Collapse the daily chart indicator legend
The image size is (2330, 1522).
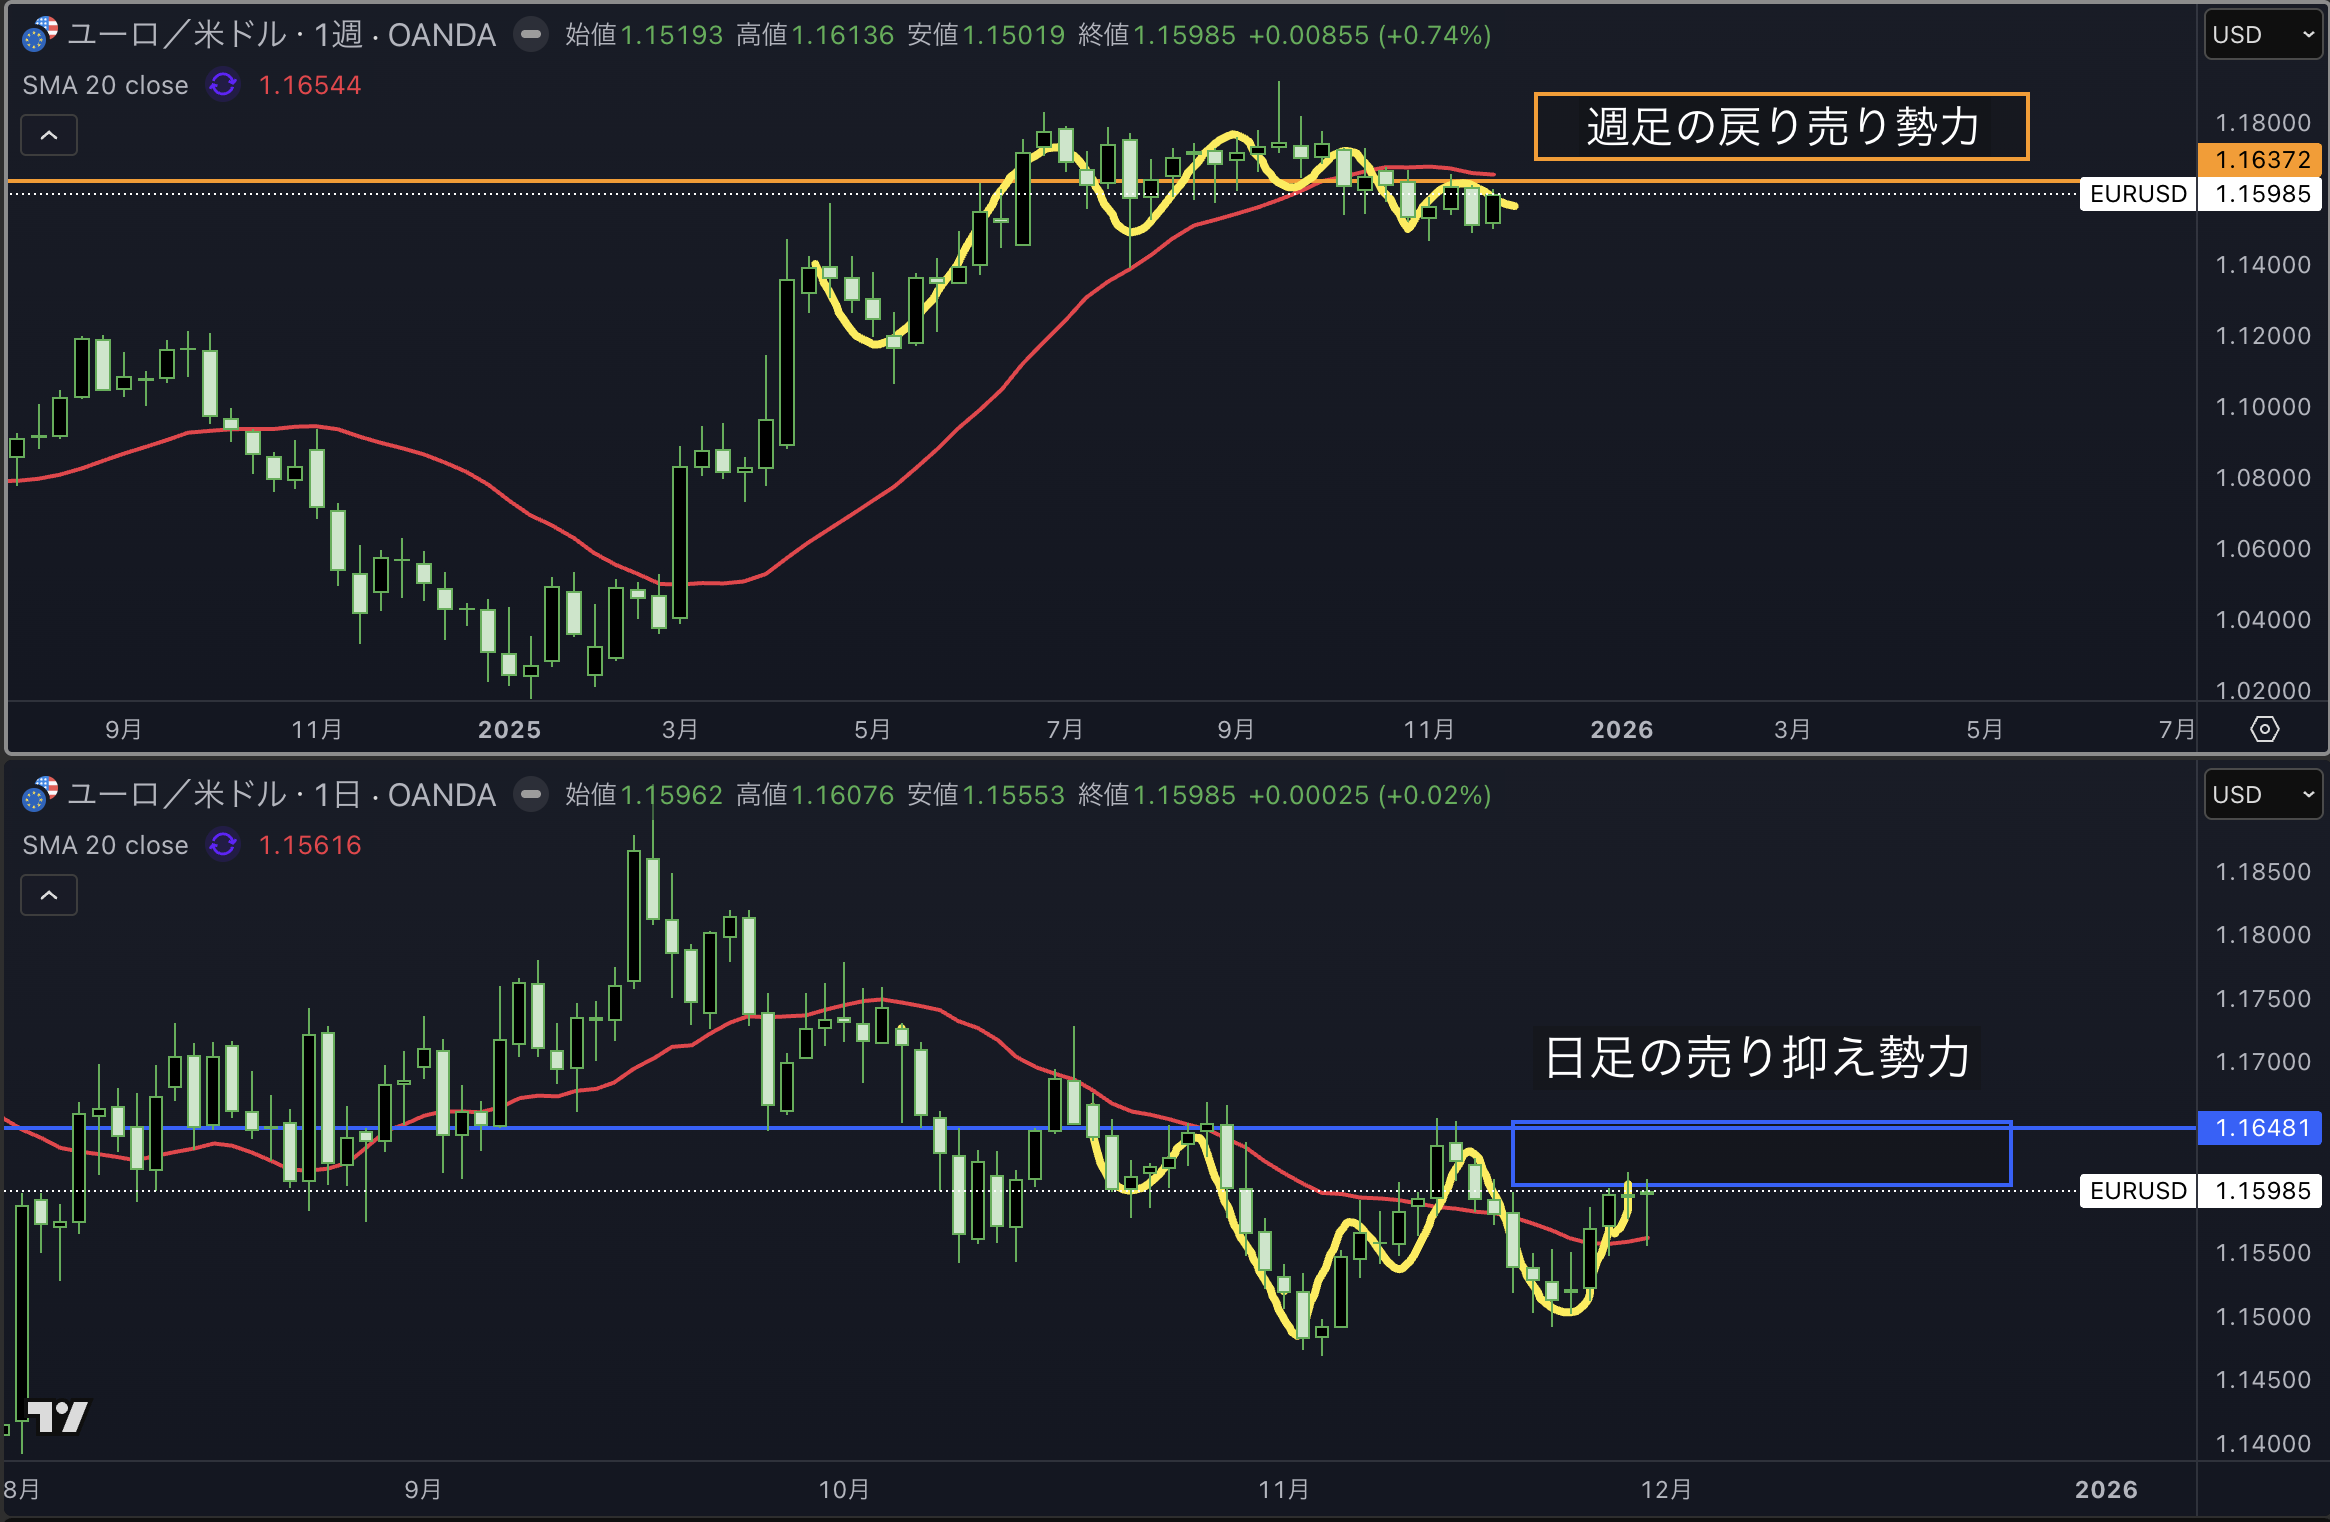point(49,895)
